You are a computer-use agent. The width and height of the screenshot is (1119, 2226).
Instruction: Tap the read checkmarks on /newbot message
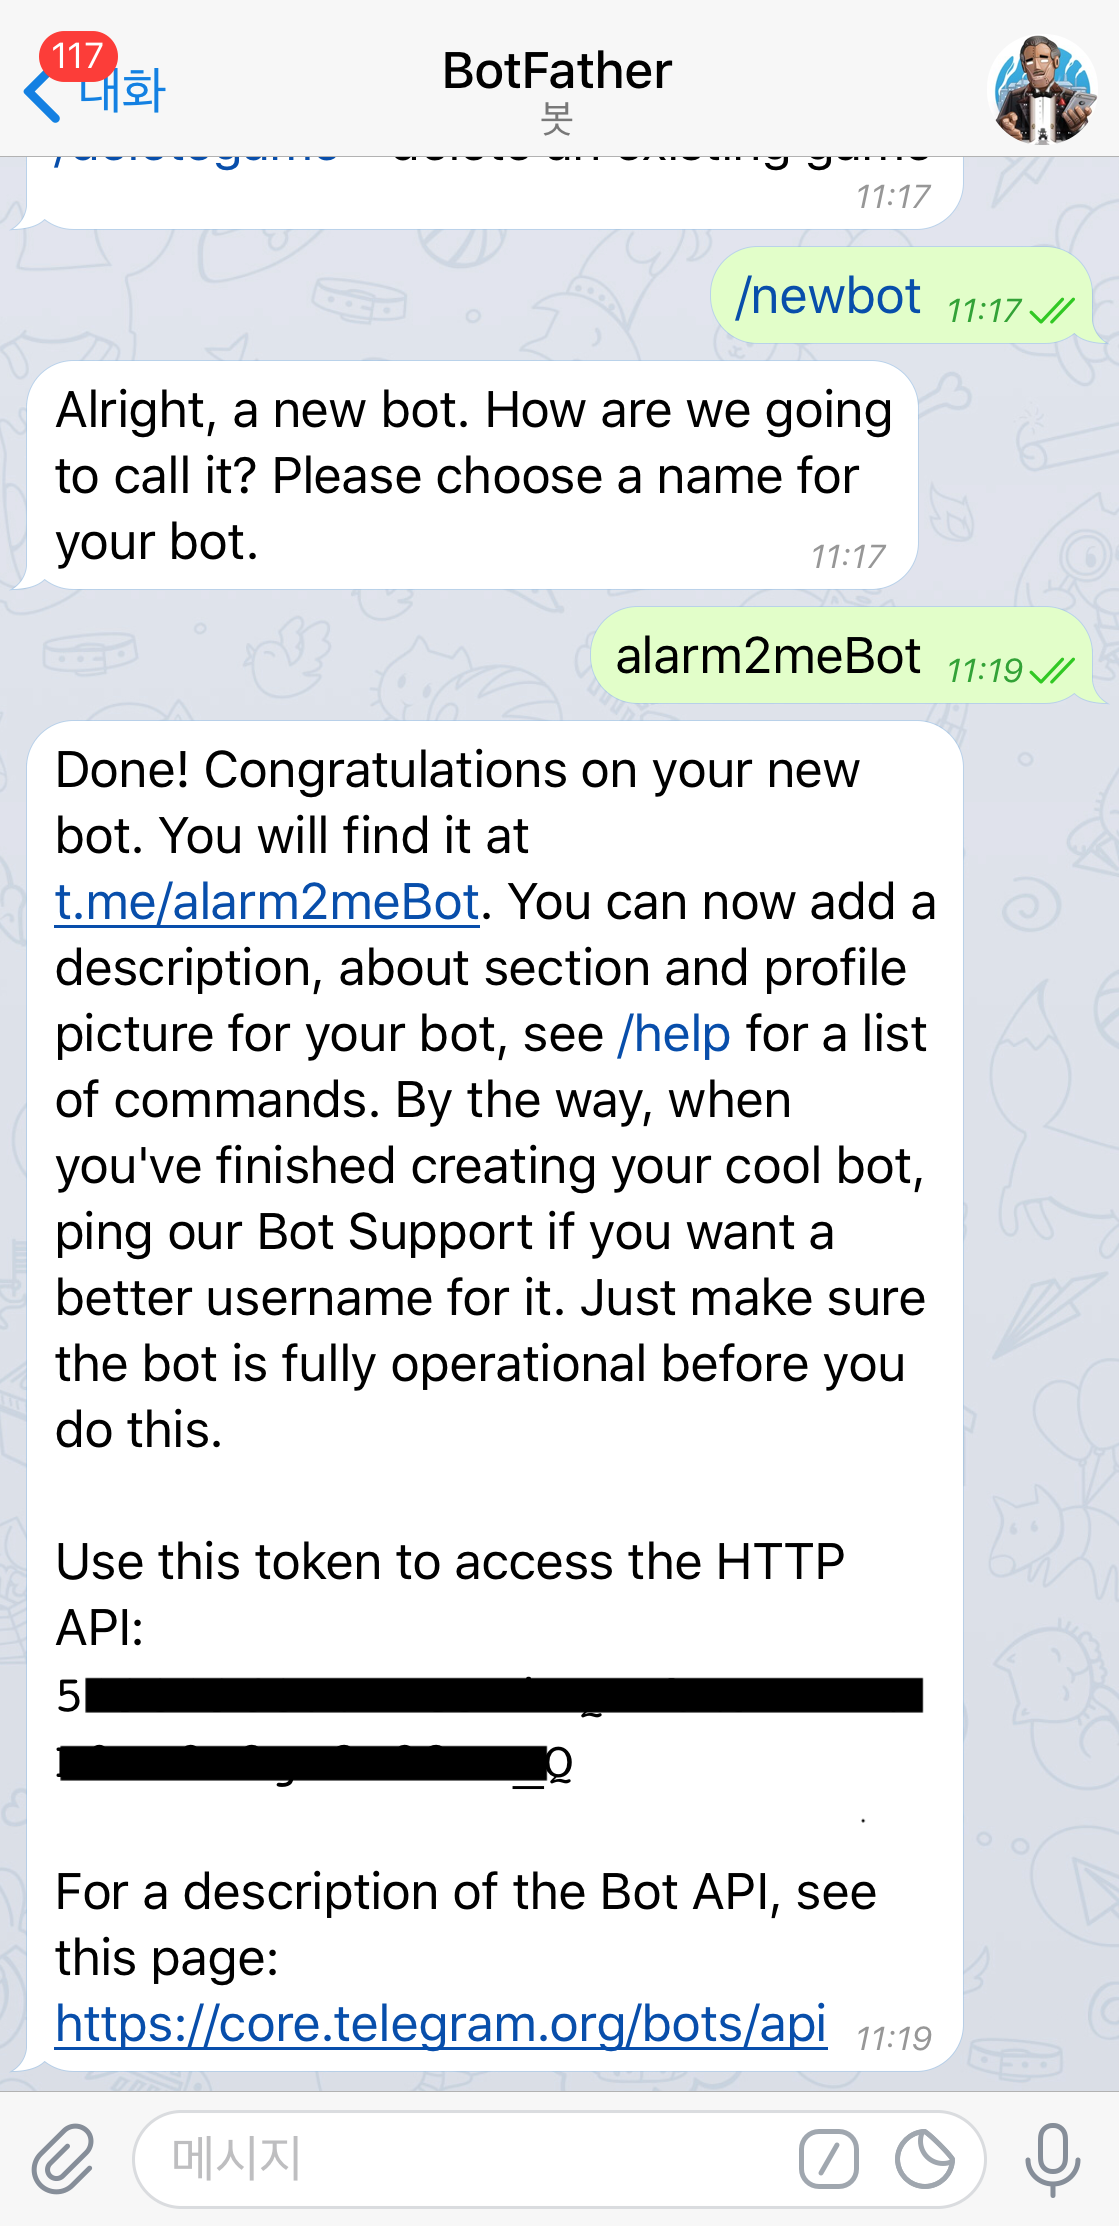pos(1051,311)
